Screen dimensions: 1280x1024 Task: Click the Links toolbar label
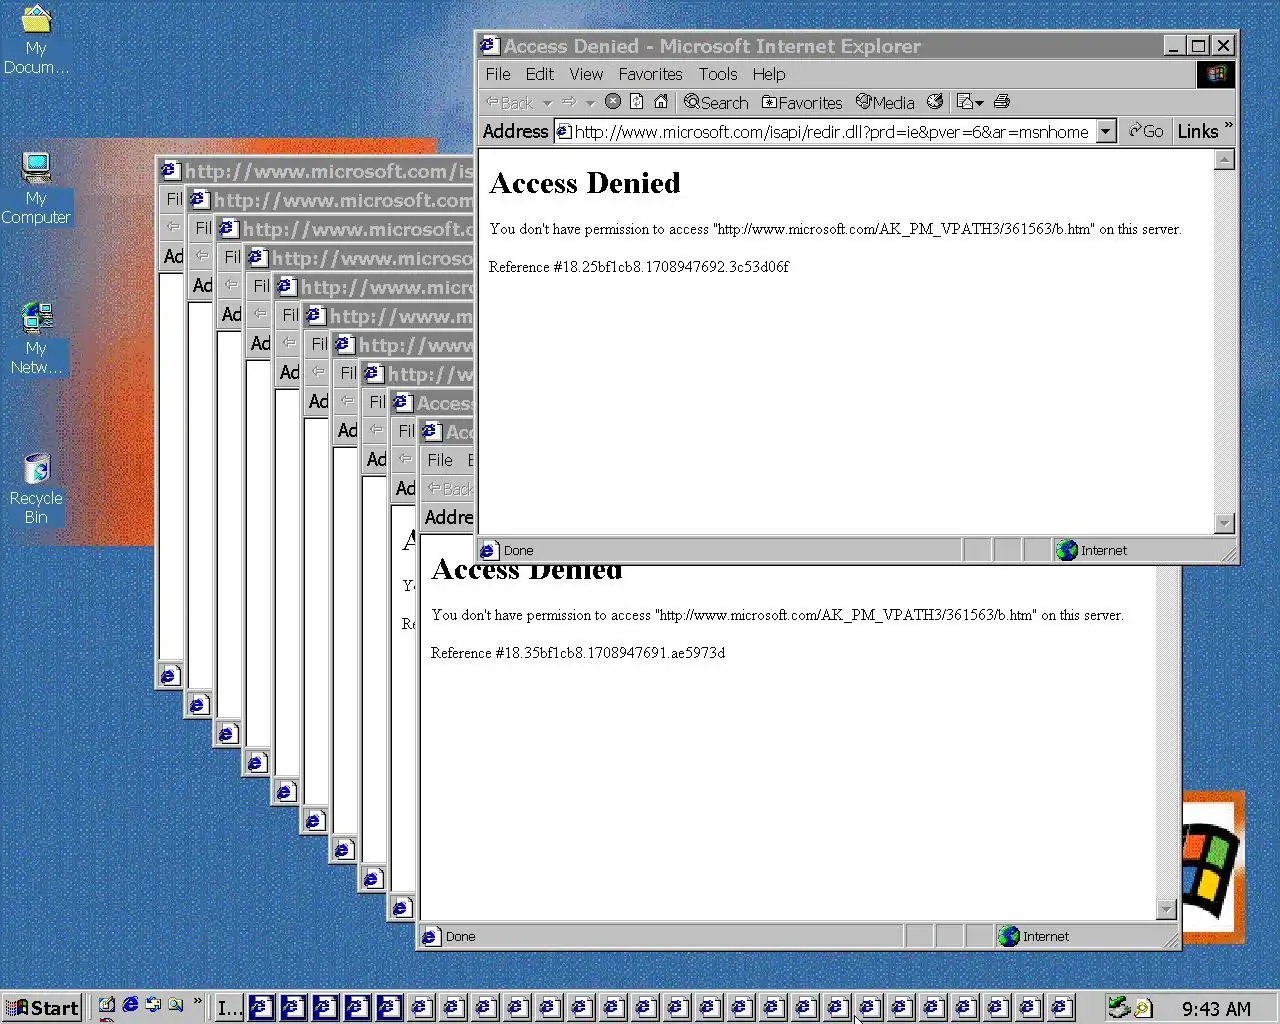pos(1197,131)
